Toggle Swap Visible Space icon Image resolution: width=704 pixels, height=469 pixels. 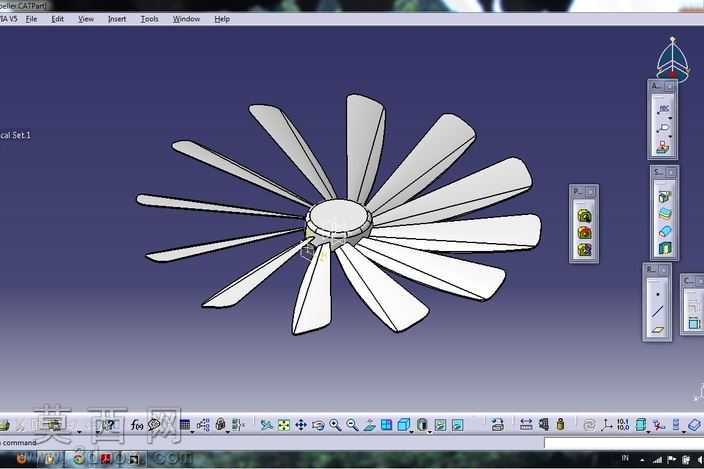[x=458, y=425]
